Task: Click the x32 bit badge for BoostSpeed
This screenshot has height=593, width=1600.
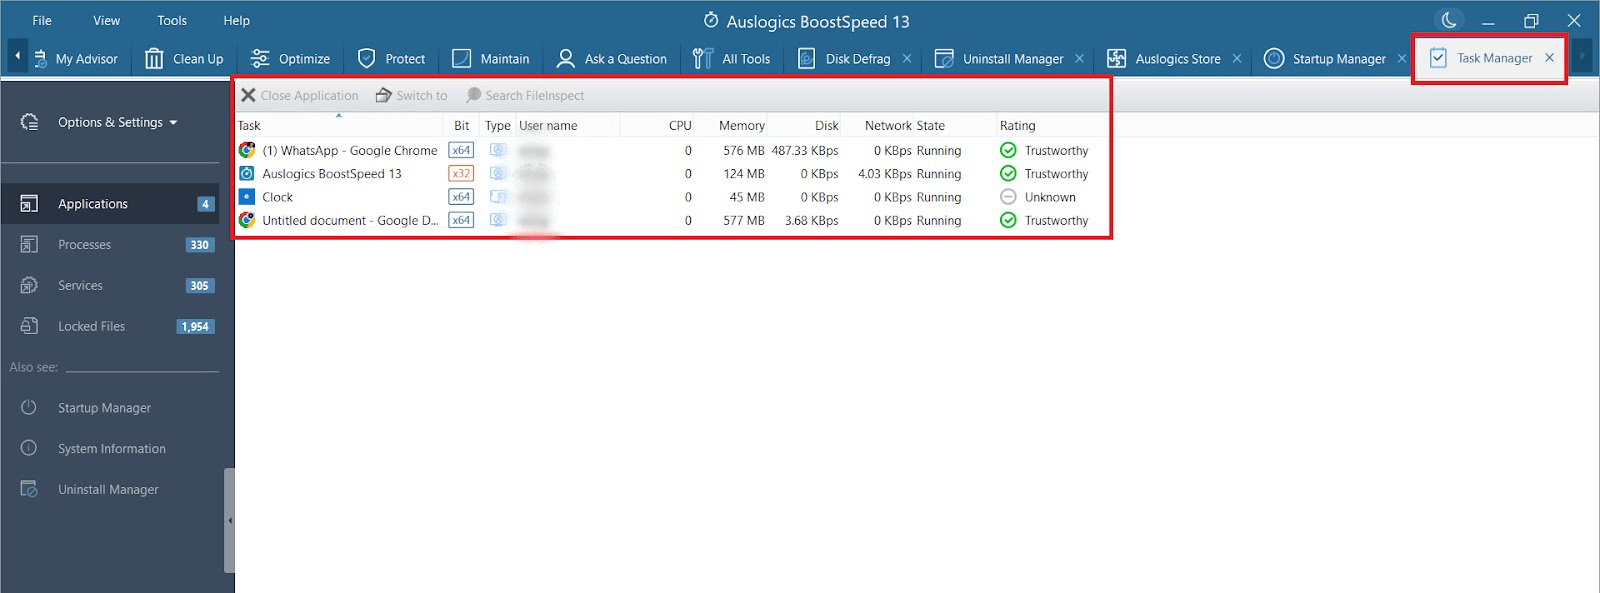Action: click(x=461, y=174)
